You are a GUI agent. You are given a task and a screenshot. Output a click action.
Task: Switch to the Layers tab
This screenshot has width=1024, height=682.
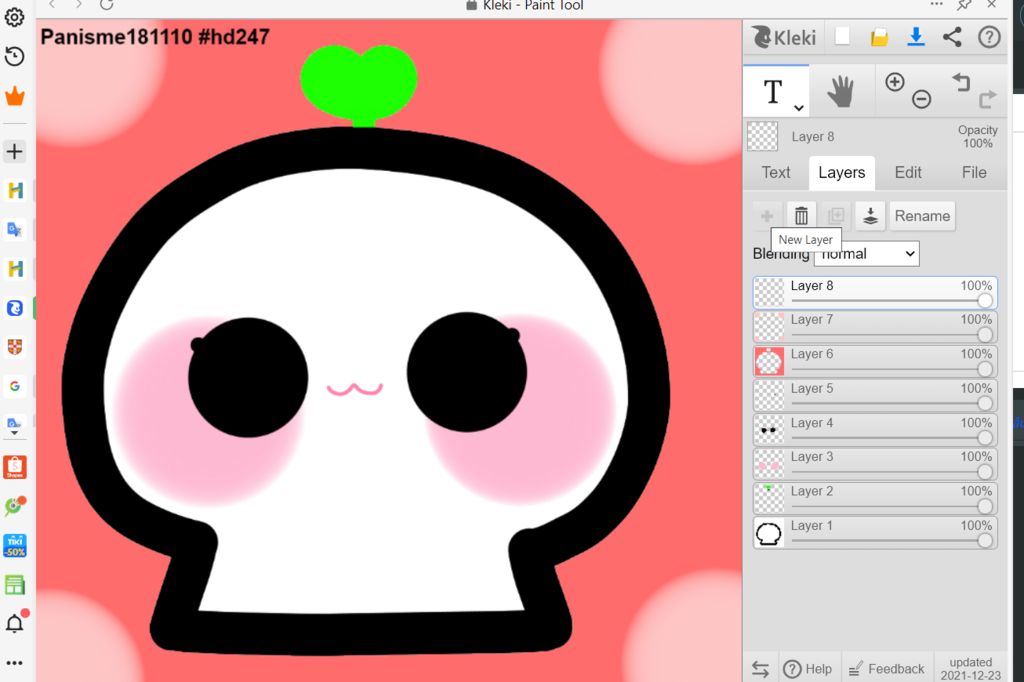point(842,173)
